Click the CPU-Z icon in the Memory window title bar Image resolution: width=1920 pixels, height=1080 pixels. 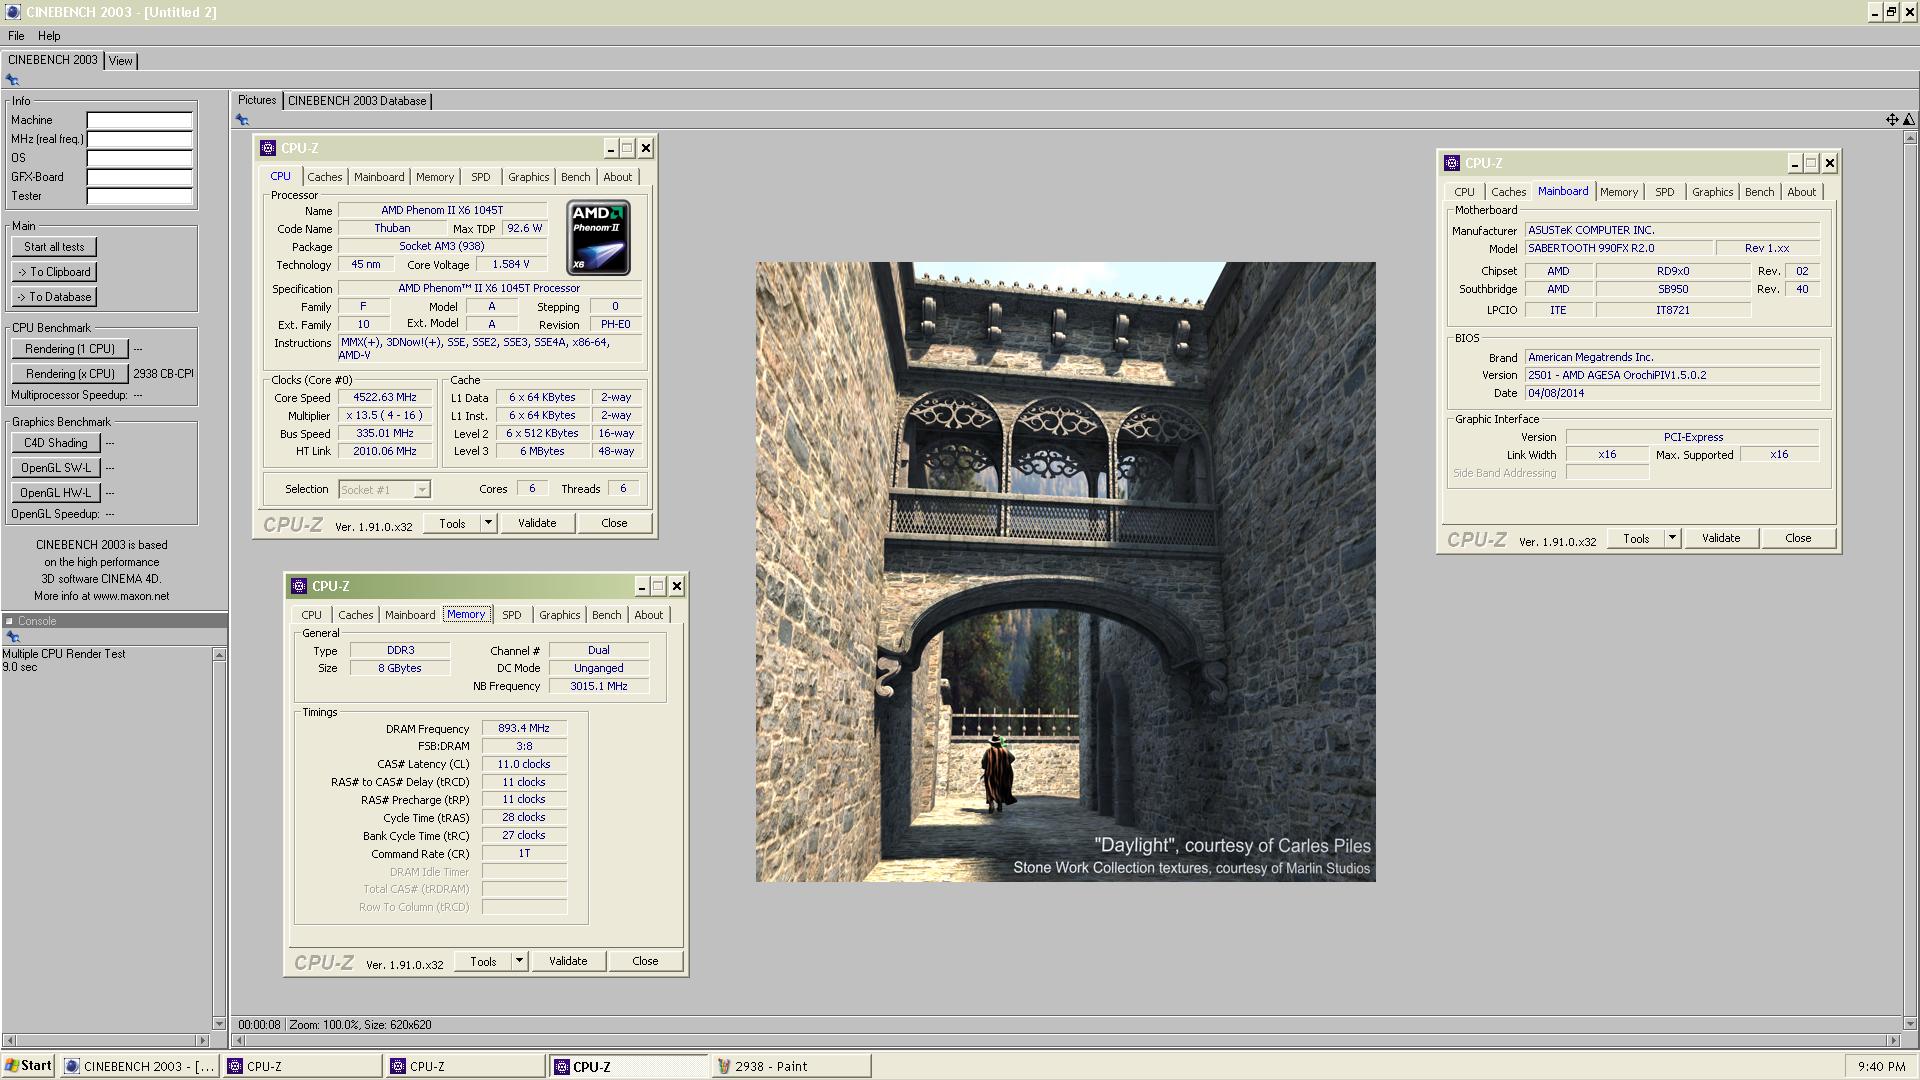coord(299,586)
